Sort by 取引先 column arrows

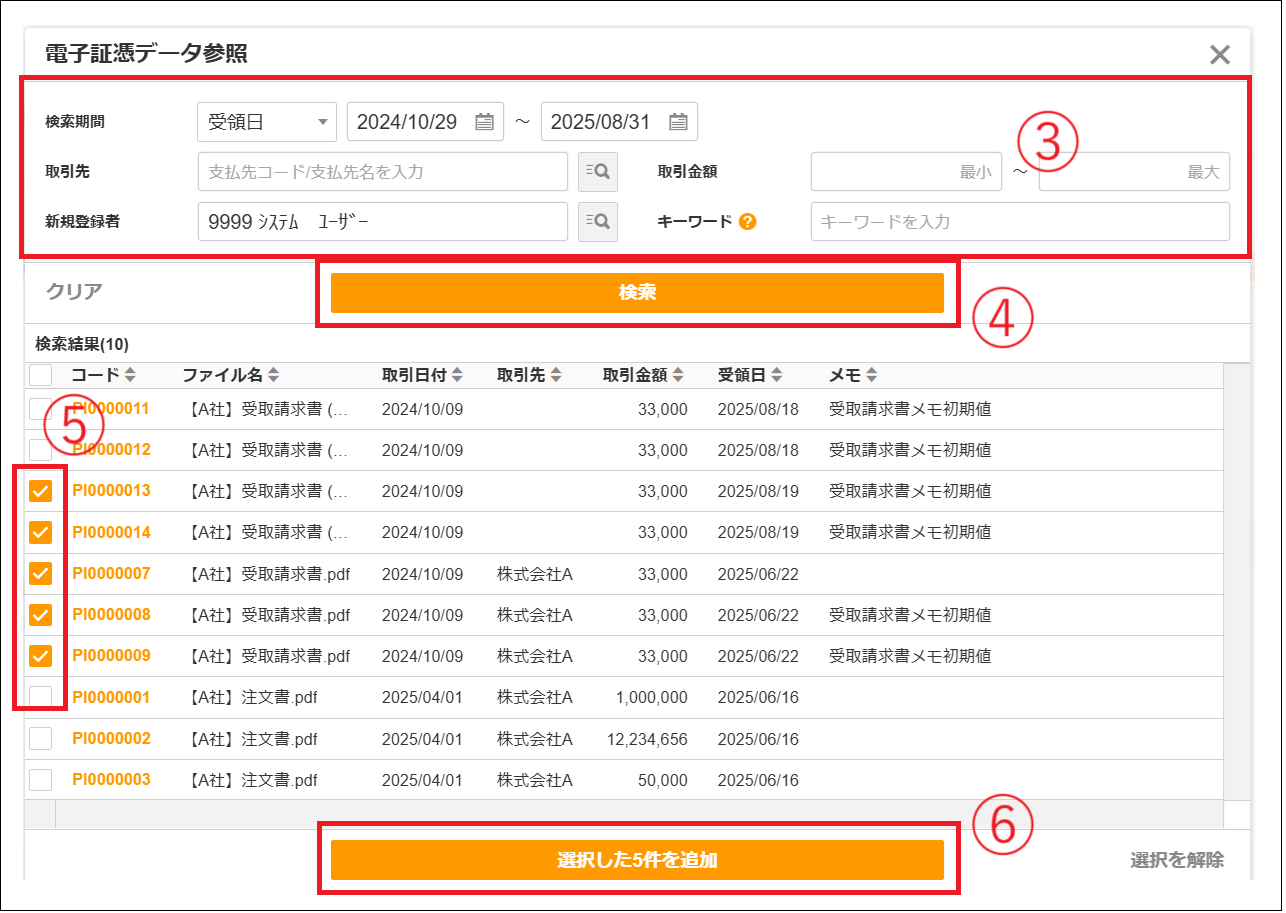coord(555,375)
